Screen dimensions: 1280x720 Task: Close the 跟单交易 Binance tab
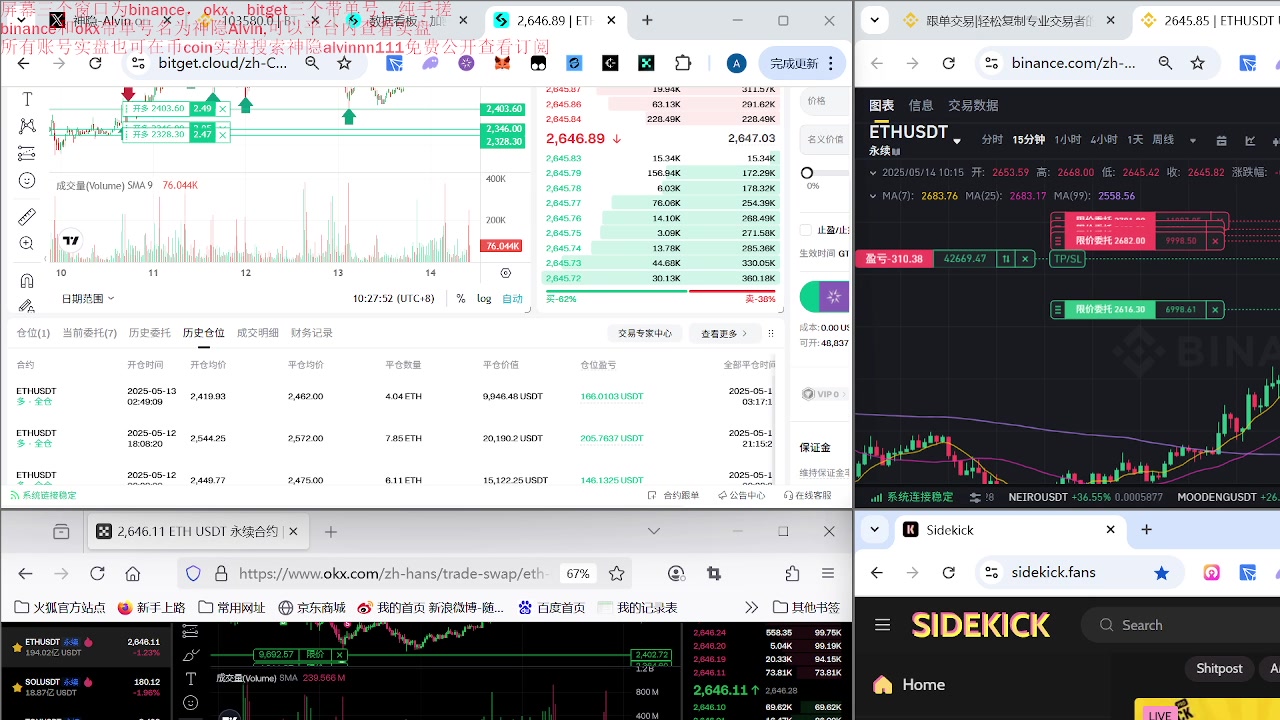[x=1110, y=20]
